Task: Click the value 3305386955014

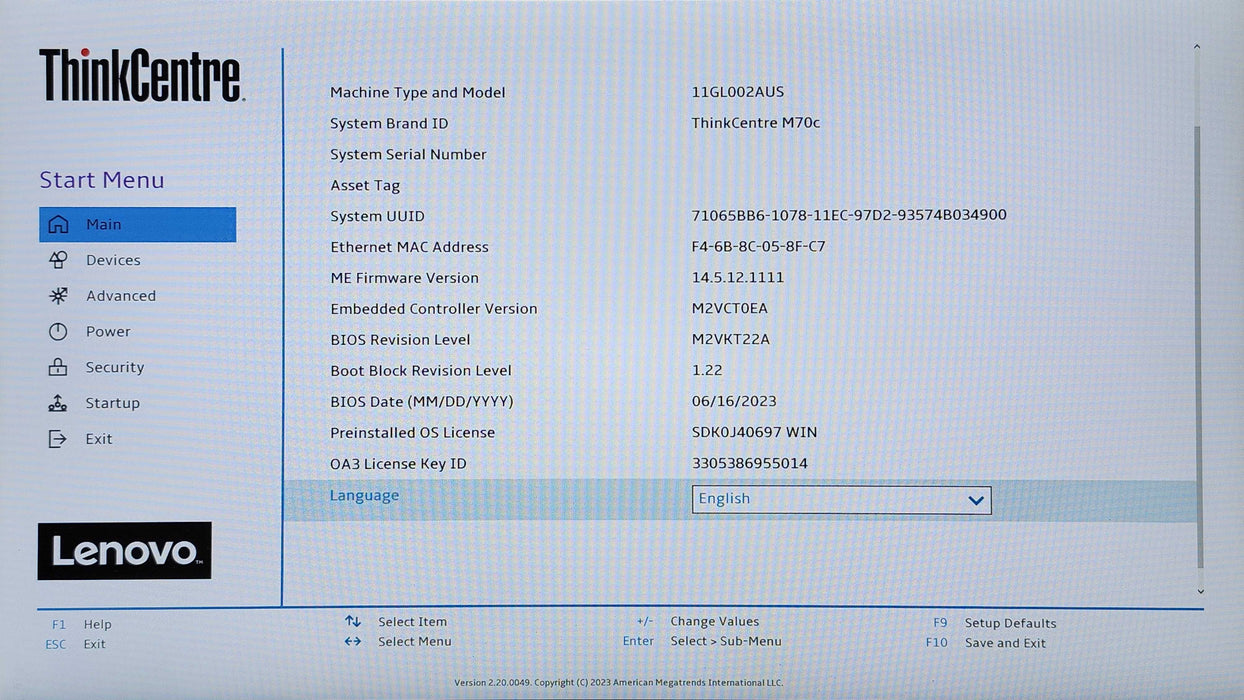Action: [750, 463]
